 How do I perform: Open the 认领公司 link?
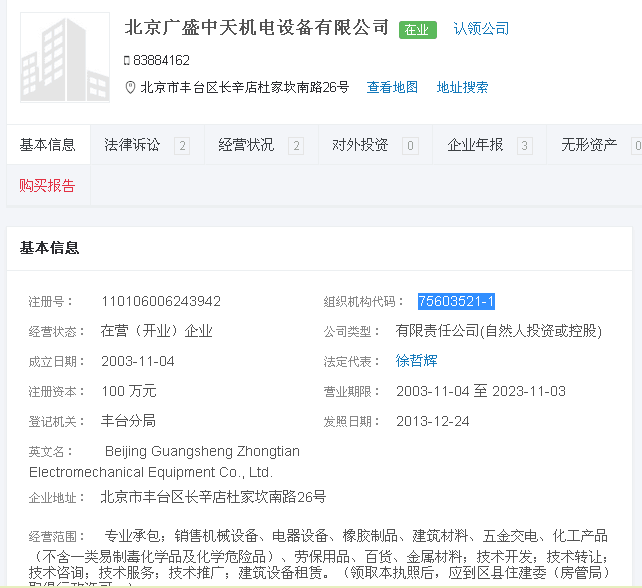pyautogui.click(x=481, y=29)
